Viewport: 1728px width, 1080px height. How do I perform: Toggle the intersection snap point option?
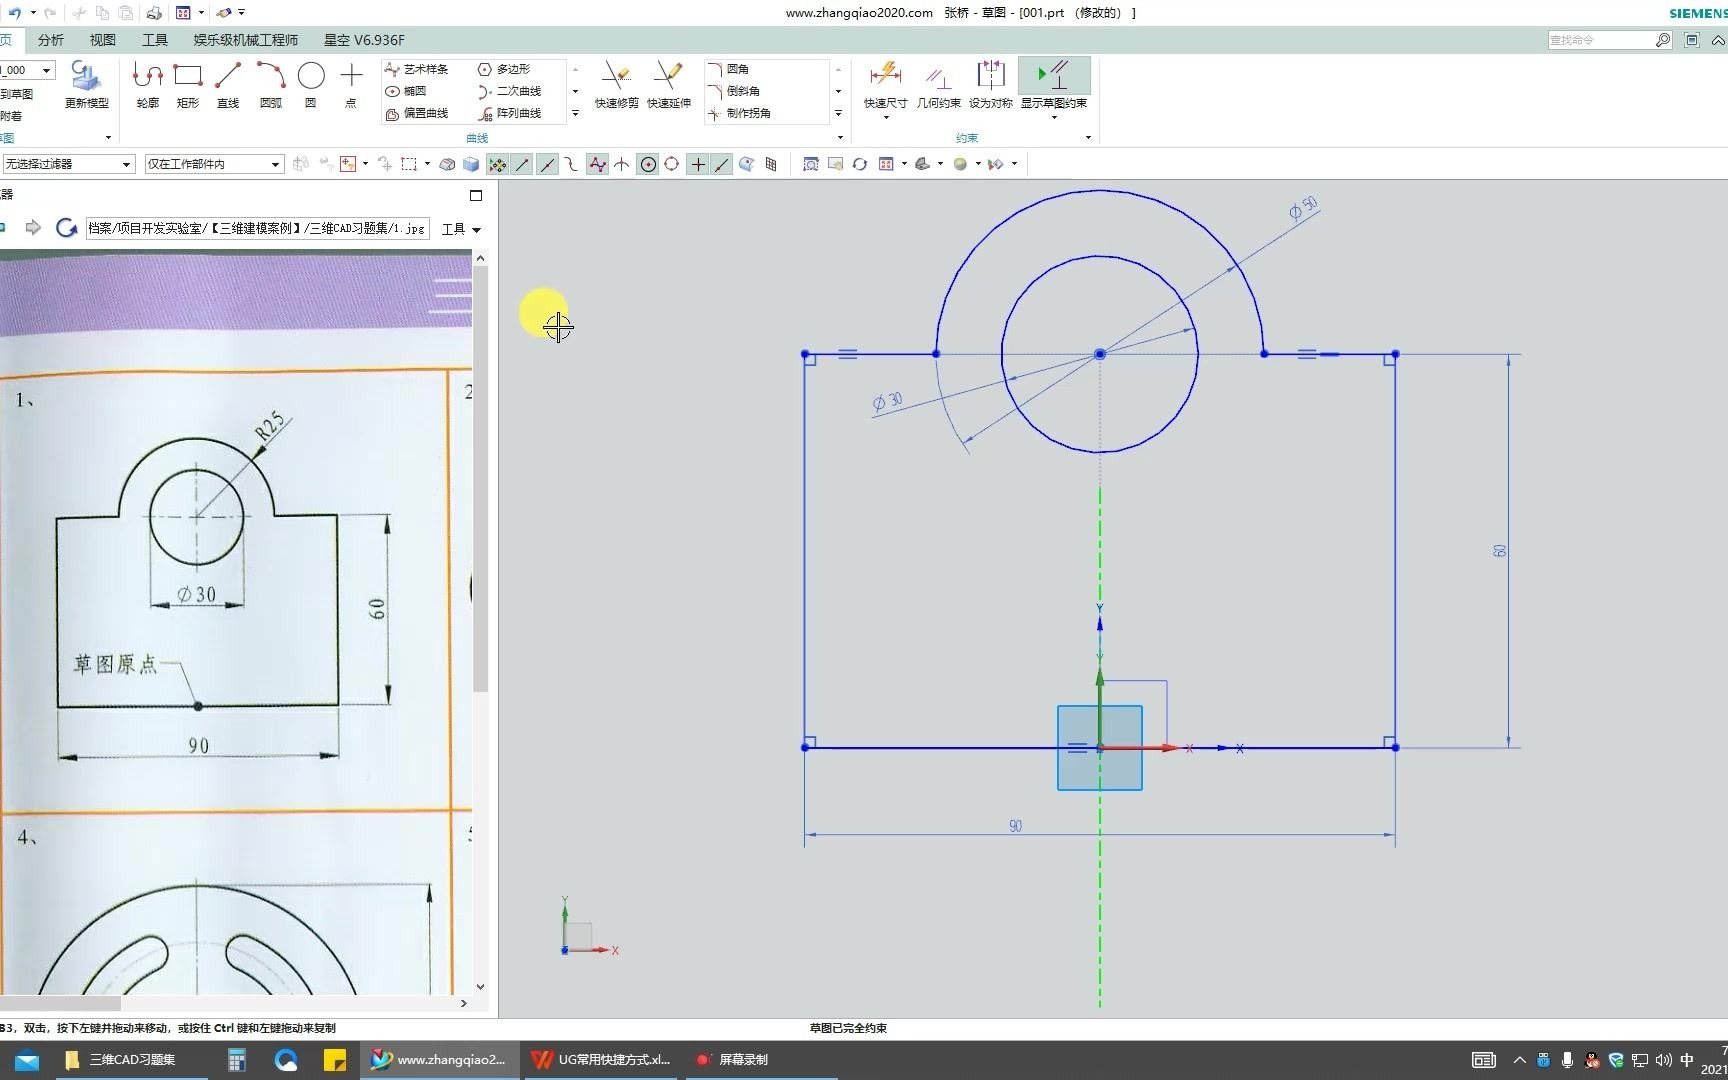coord(622,164)
